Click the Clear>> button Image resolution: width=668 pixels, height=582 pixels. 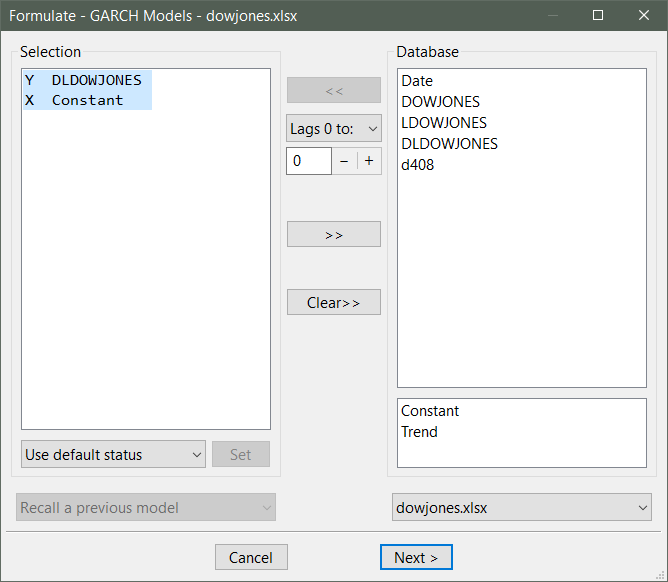pyautogui.click(x=334, y=302)
